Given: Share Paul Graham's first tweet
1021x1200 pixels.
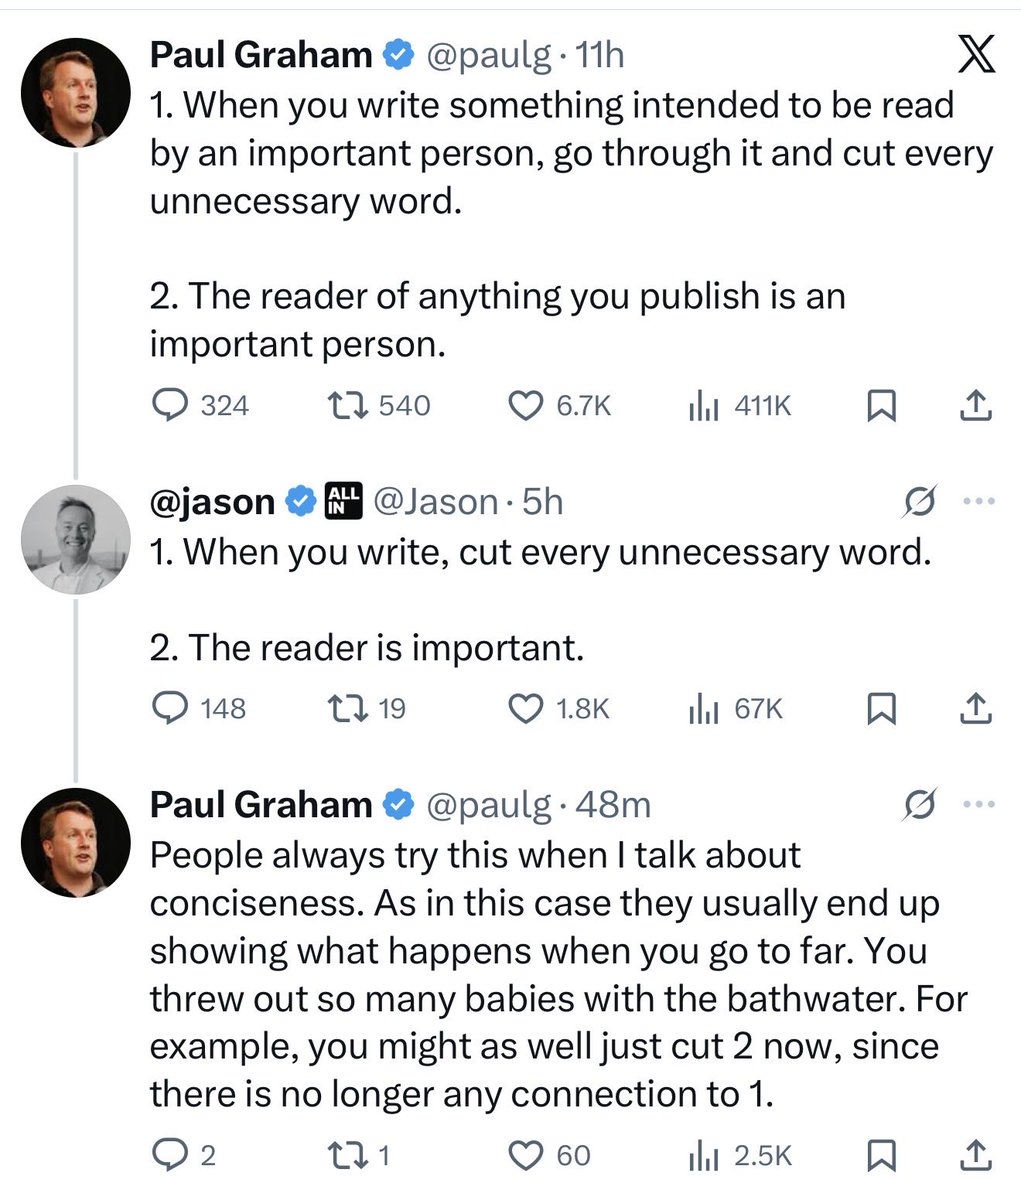Looking at the screenshot, I should (x=975, y=405).
